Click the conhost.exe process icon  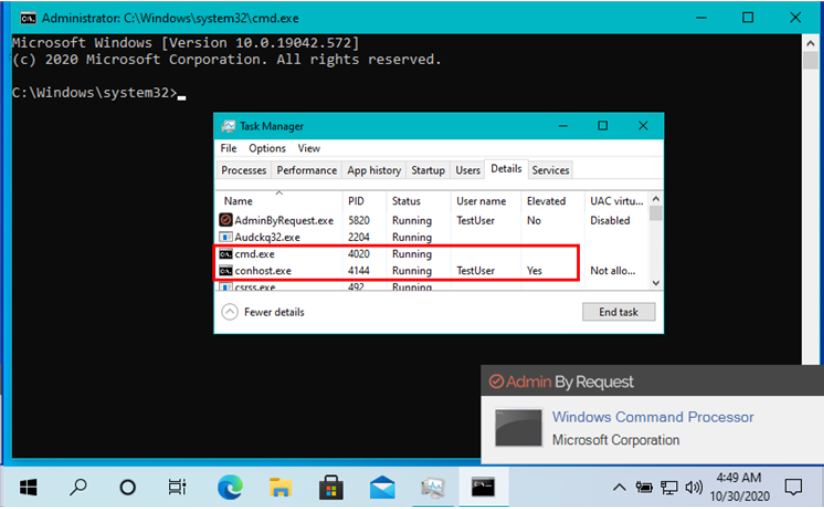click(x=226, y=271)
